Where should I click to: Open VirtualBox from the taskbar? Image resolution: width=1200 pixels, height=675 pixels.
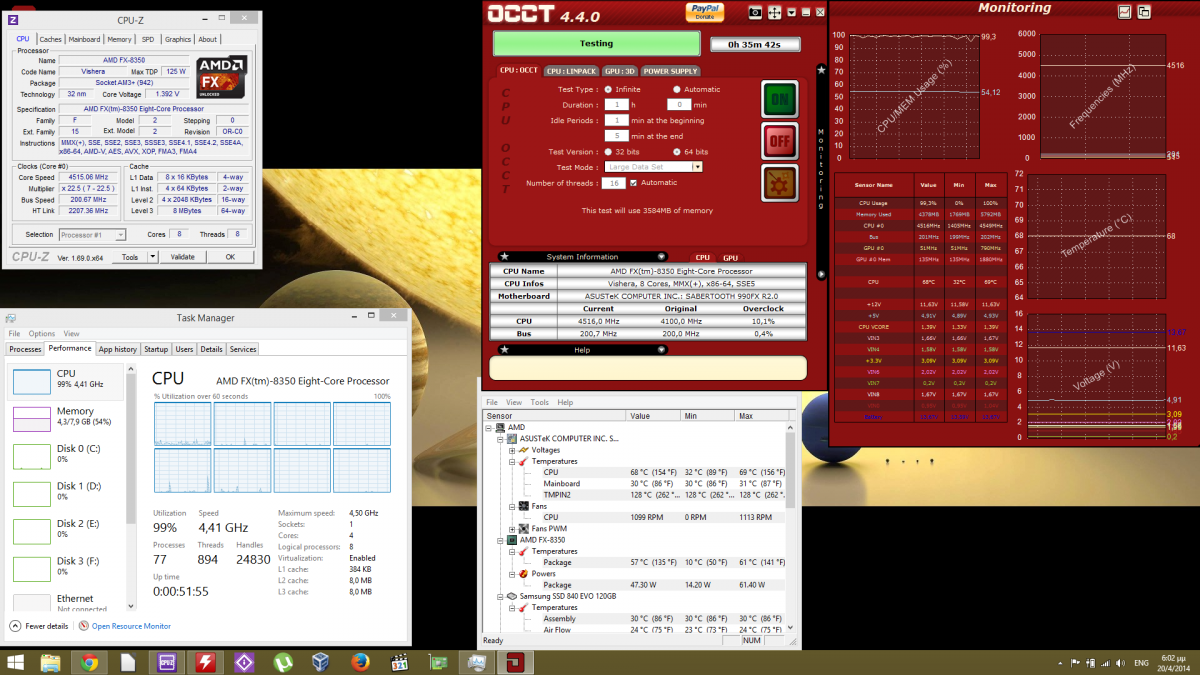click(322, 662)
